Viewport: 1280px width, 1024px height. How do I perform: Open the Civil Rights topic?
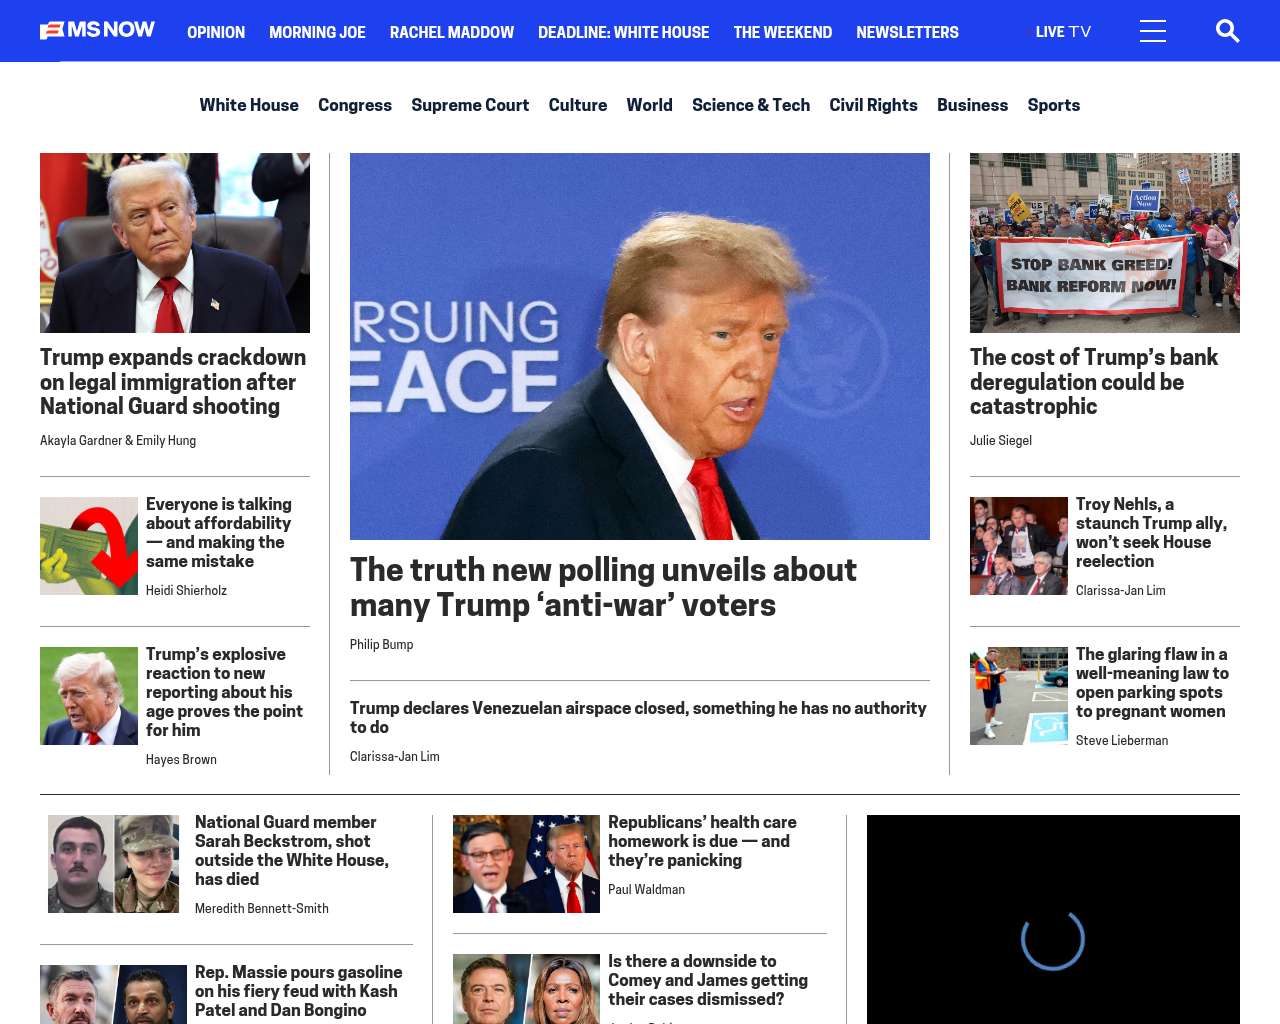pyautogui.click(x=873, y=105)
